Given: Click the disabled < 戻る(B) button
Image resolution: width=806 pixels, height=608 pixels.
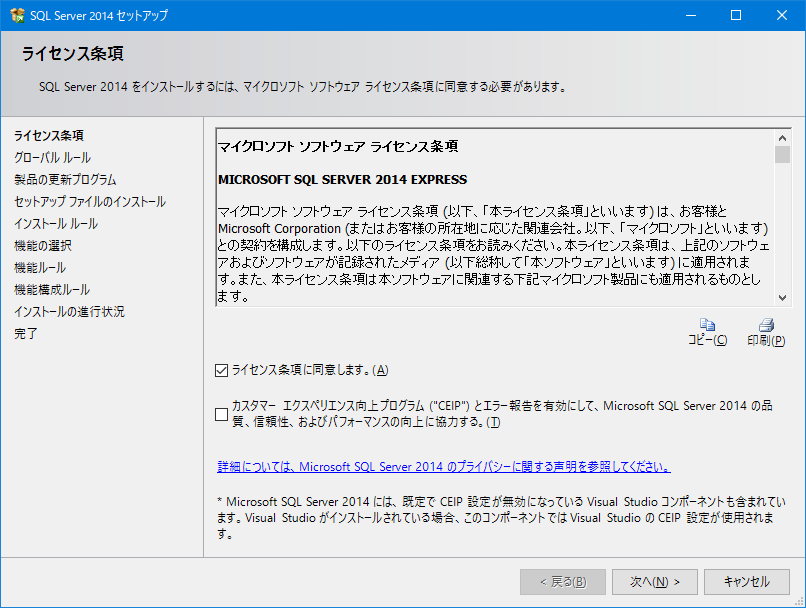Looking at the screenshot, I should 563,582.
